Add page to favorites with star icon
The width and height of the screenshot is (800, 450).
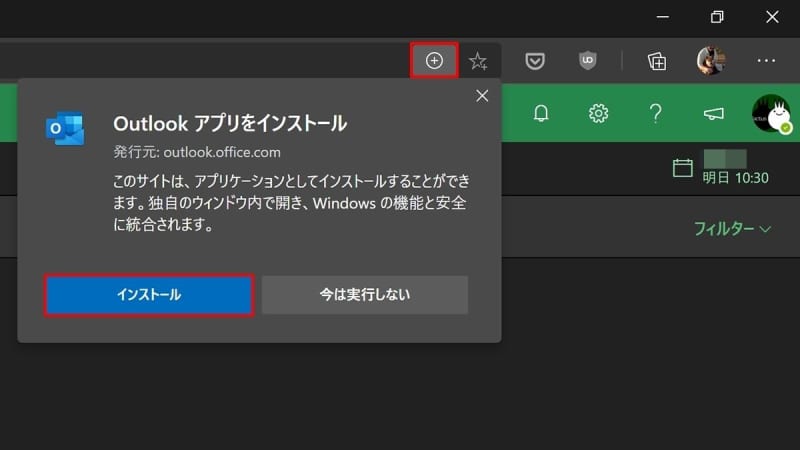click(x=478, y=61)
